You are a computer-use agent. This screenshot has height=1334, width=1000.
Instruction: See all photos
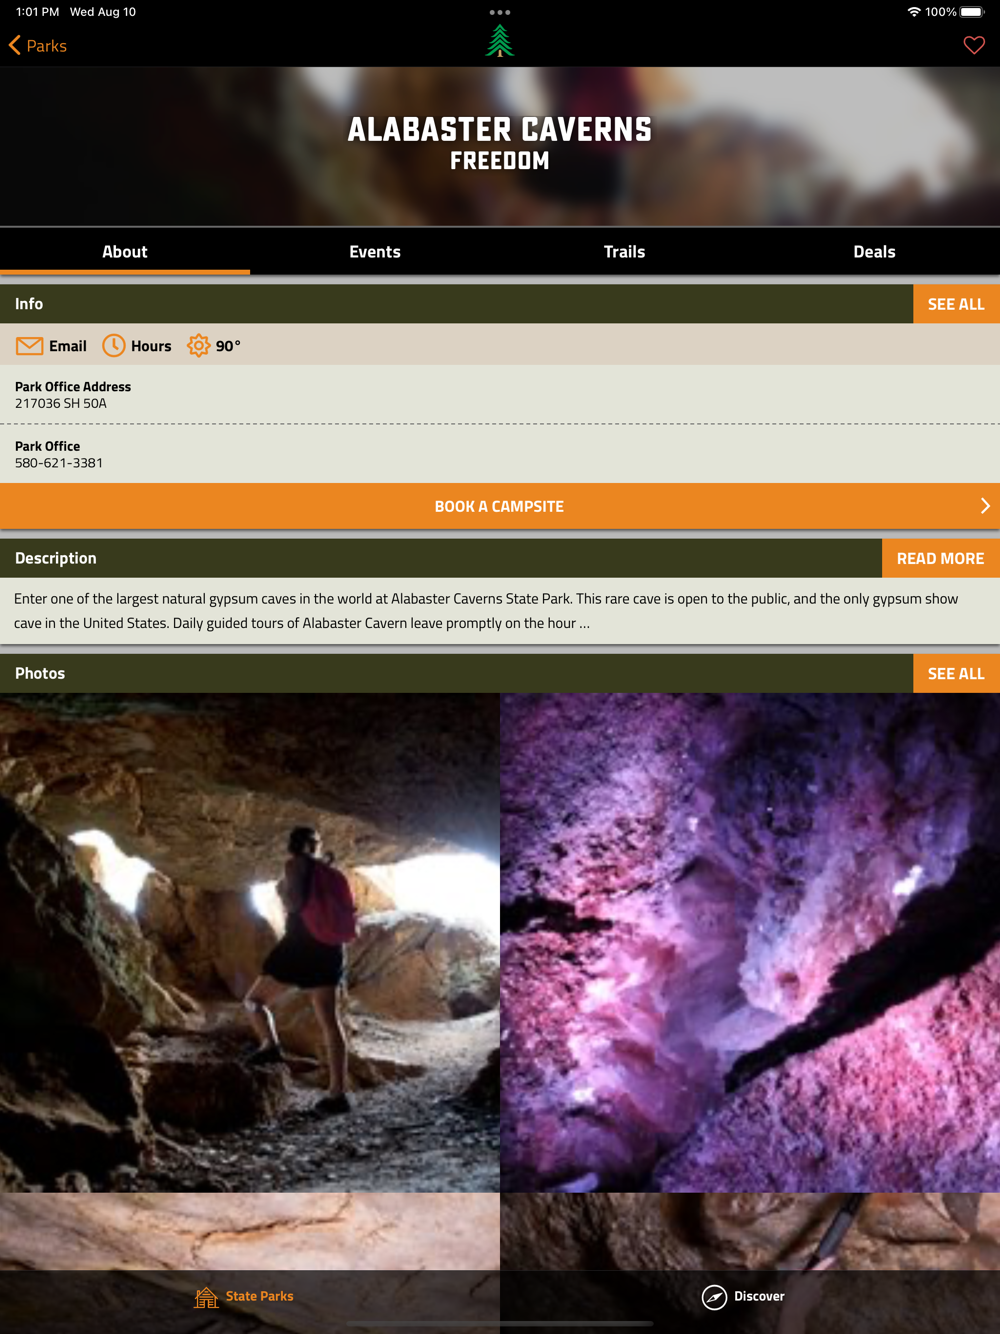click(956, 674)
